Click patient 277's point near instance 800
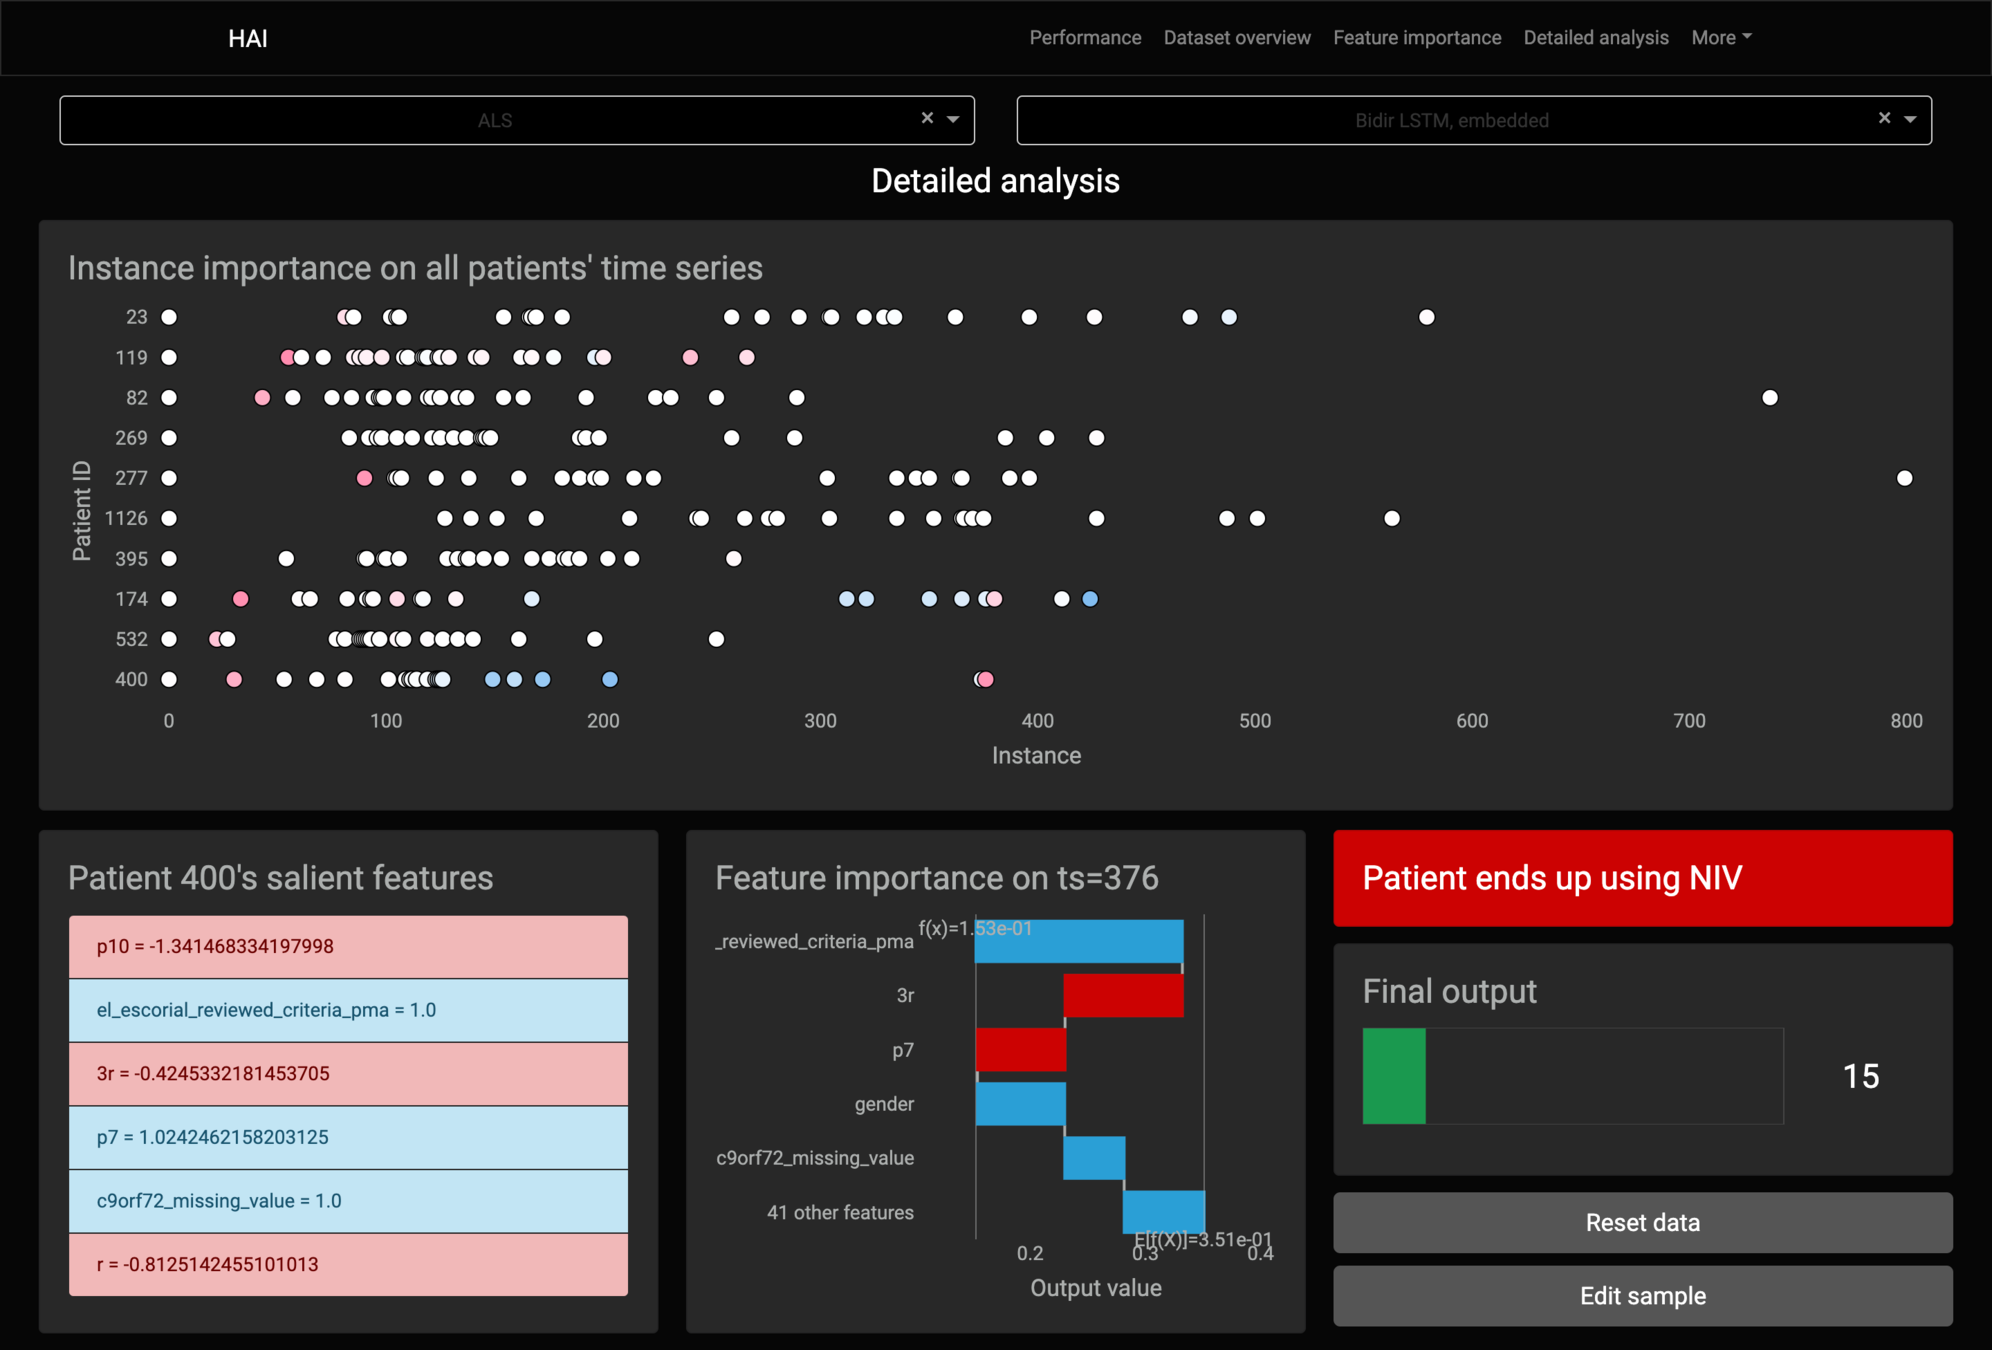This screenshot has height=1350, width=1992. point(1904,478)
